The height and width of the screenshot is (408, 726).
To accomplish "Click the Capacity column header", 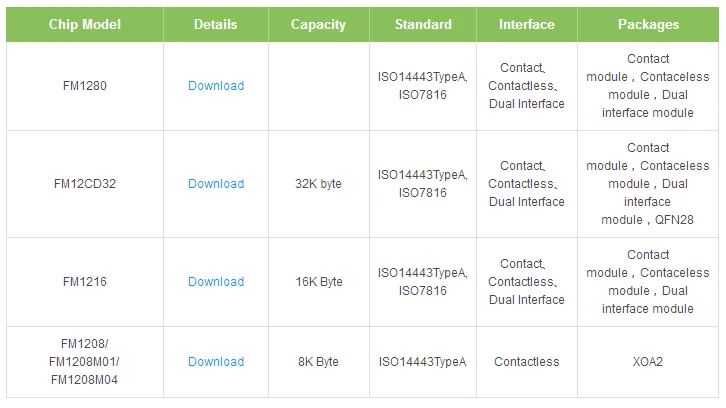I will click(319, 25).
